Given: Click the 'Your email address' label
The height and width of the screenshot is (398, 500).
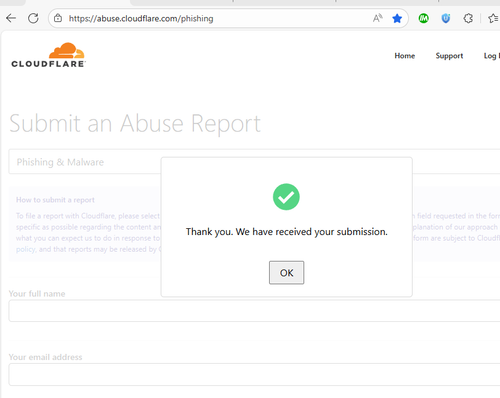Looking at the screenshot, I should [x=45, y=357].
